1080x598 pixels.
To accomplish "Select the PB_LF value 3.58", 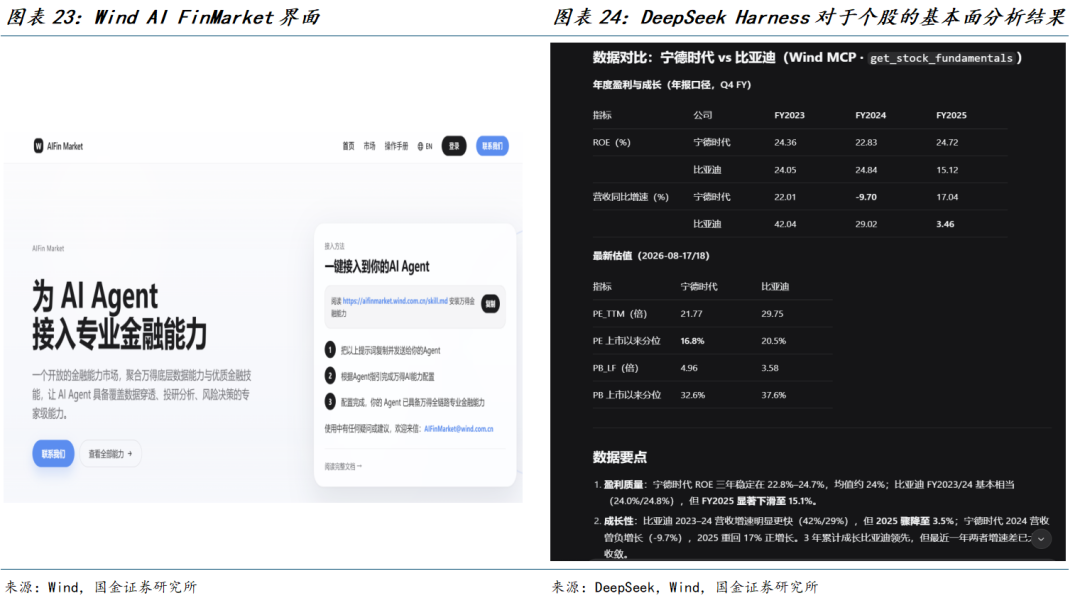I will click(770, 369).
